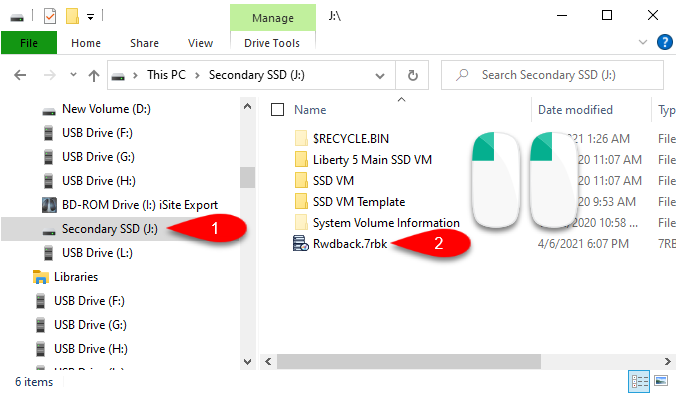
Task: Expand the address bar history dropdown
Action: pyautogui.click(x=380, y=76)
